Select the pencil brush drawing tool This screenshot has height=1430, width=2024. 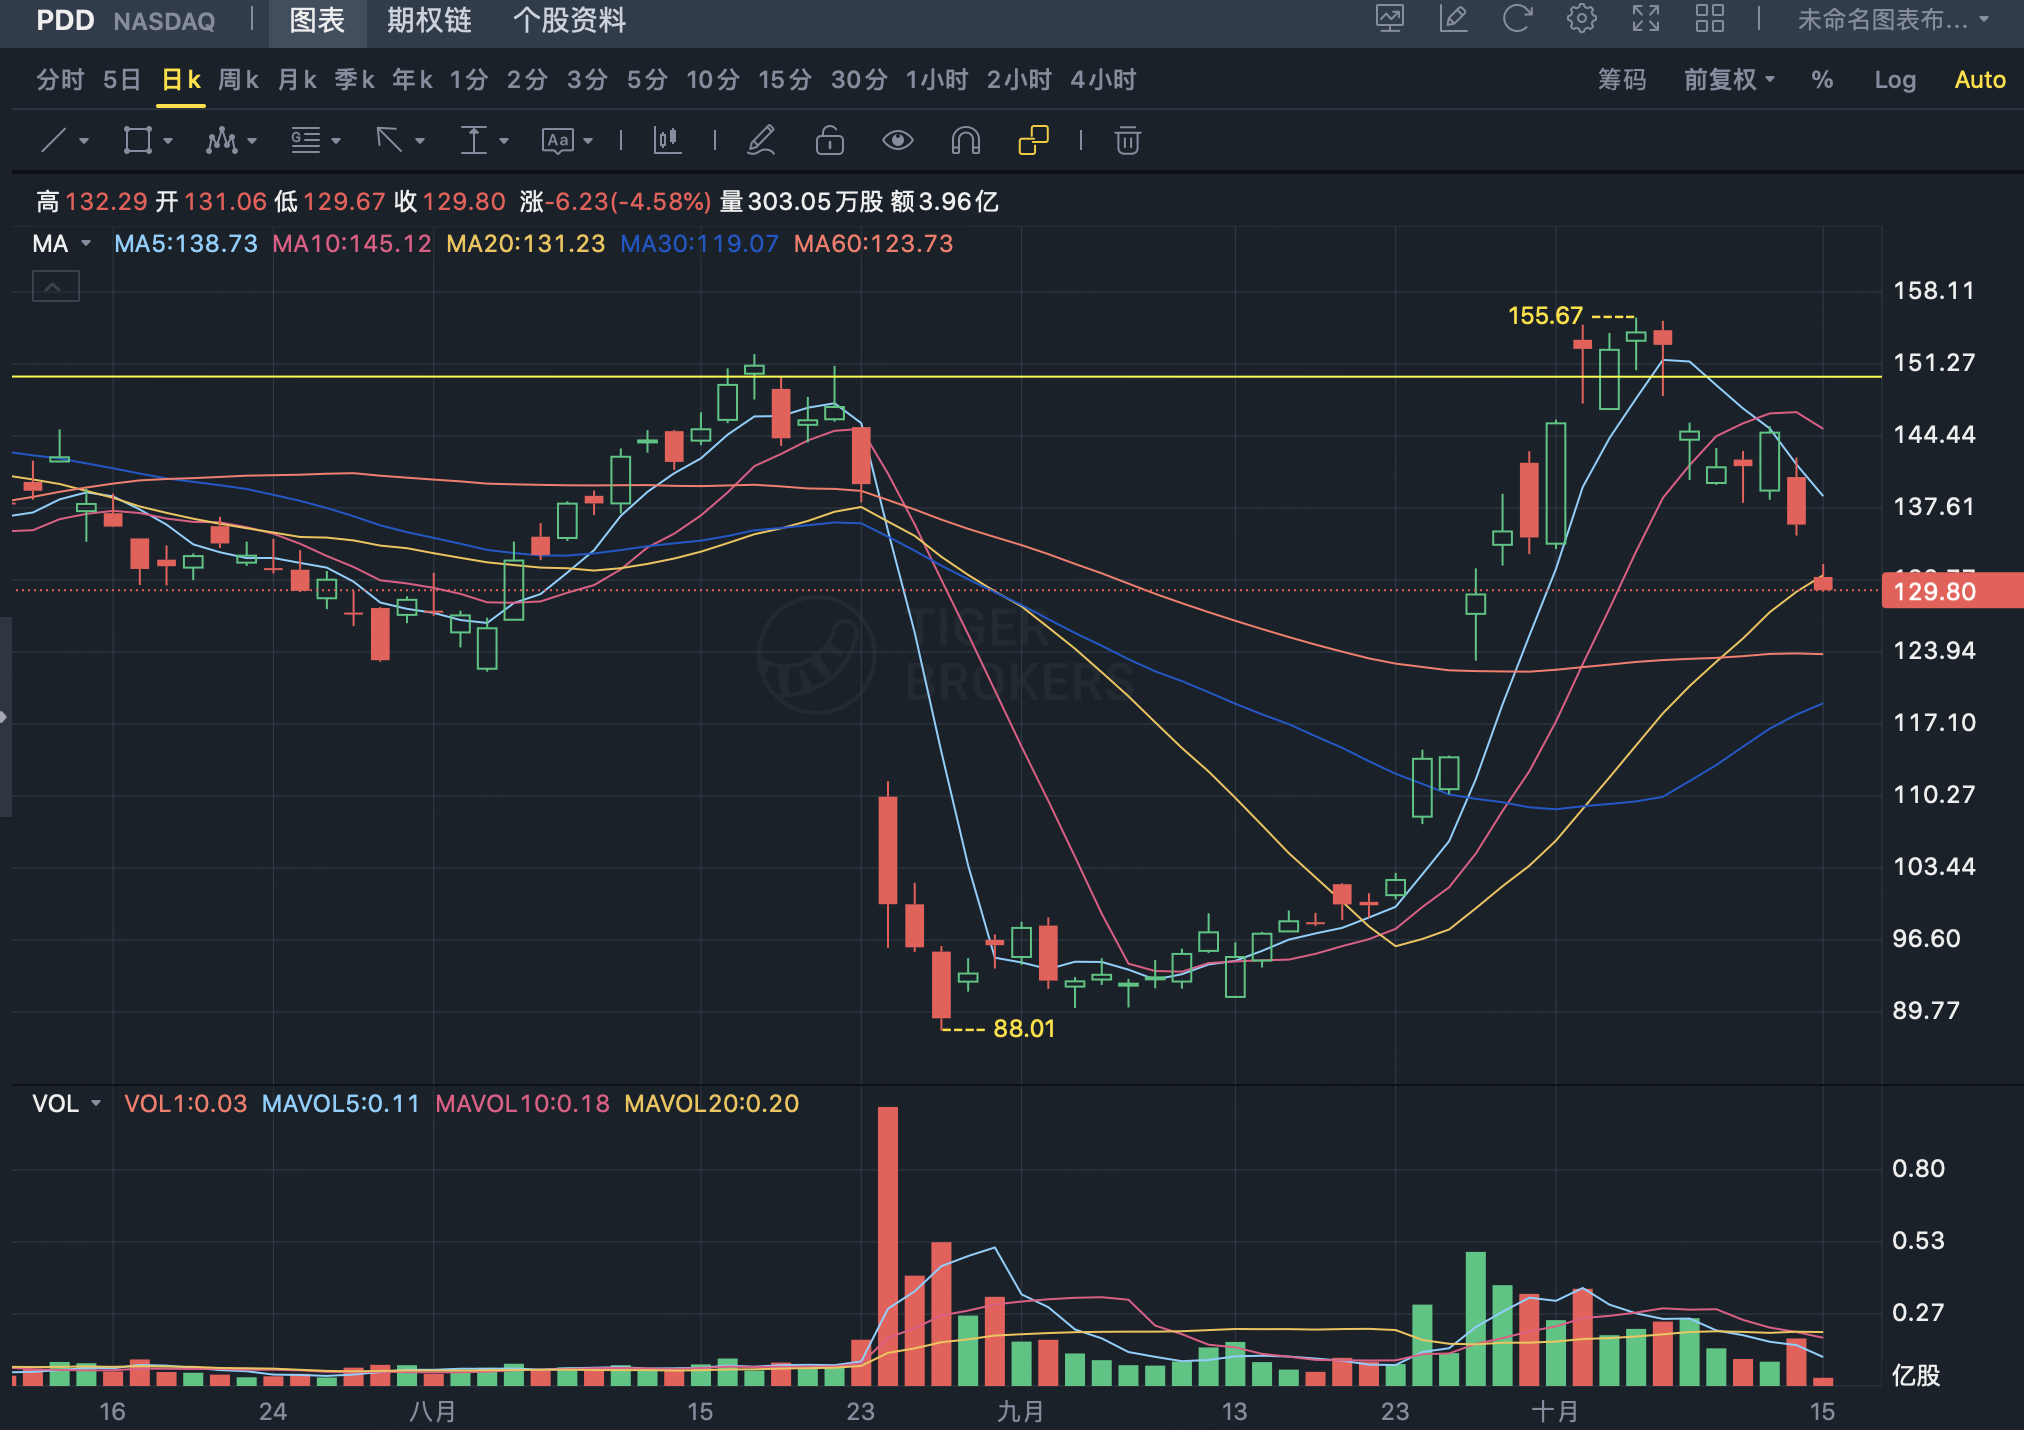coord(761,141)
